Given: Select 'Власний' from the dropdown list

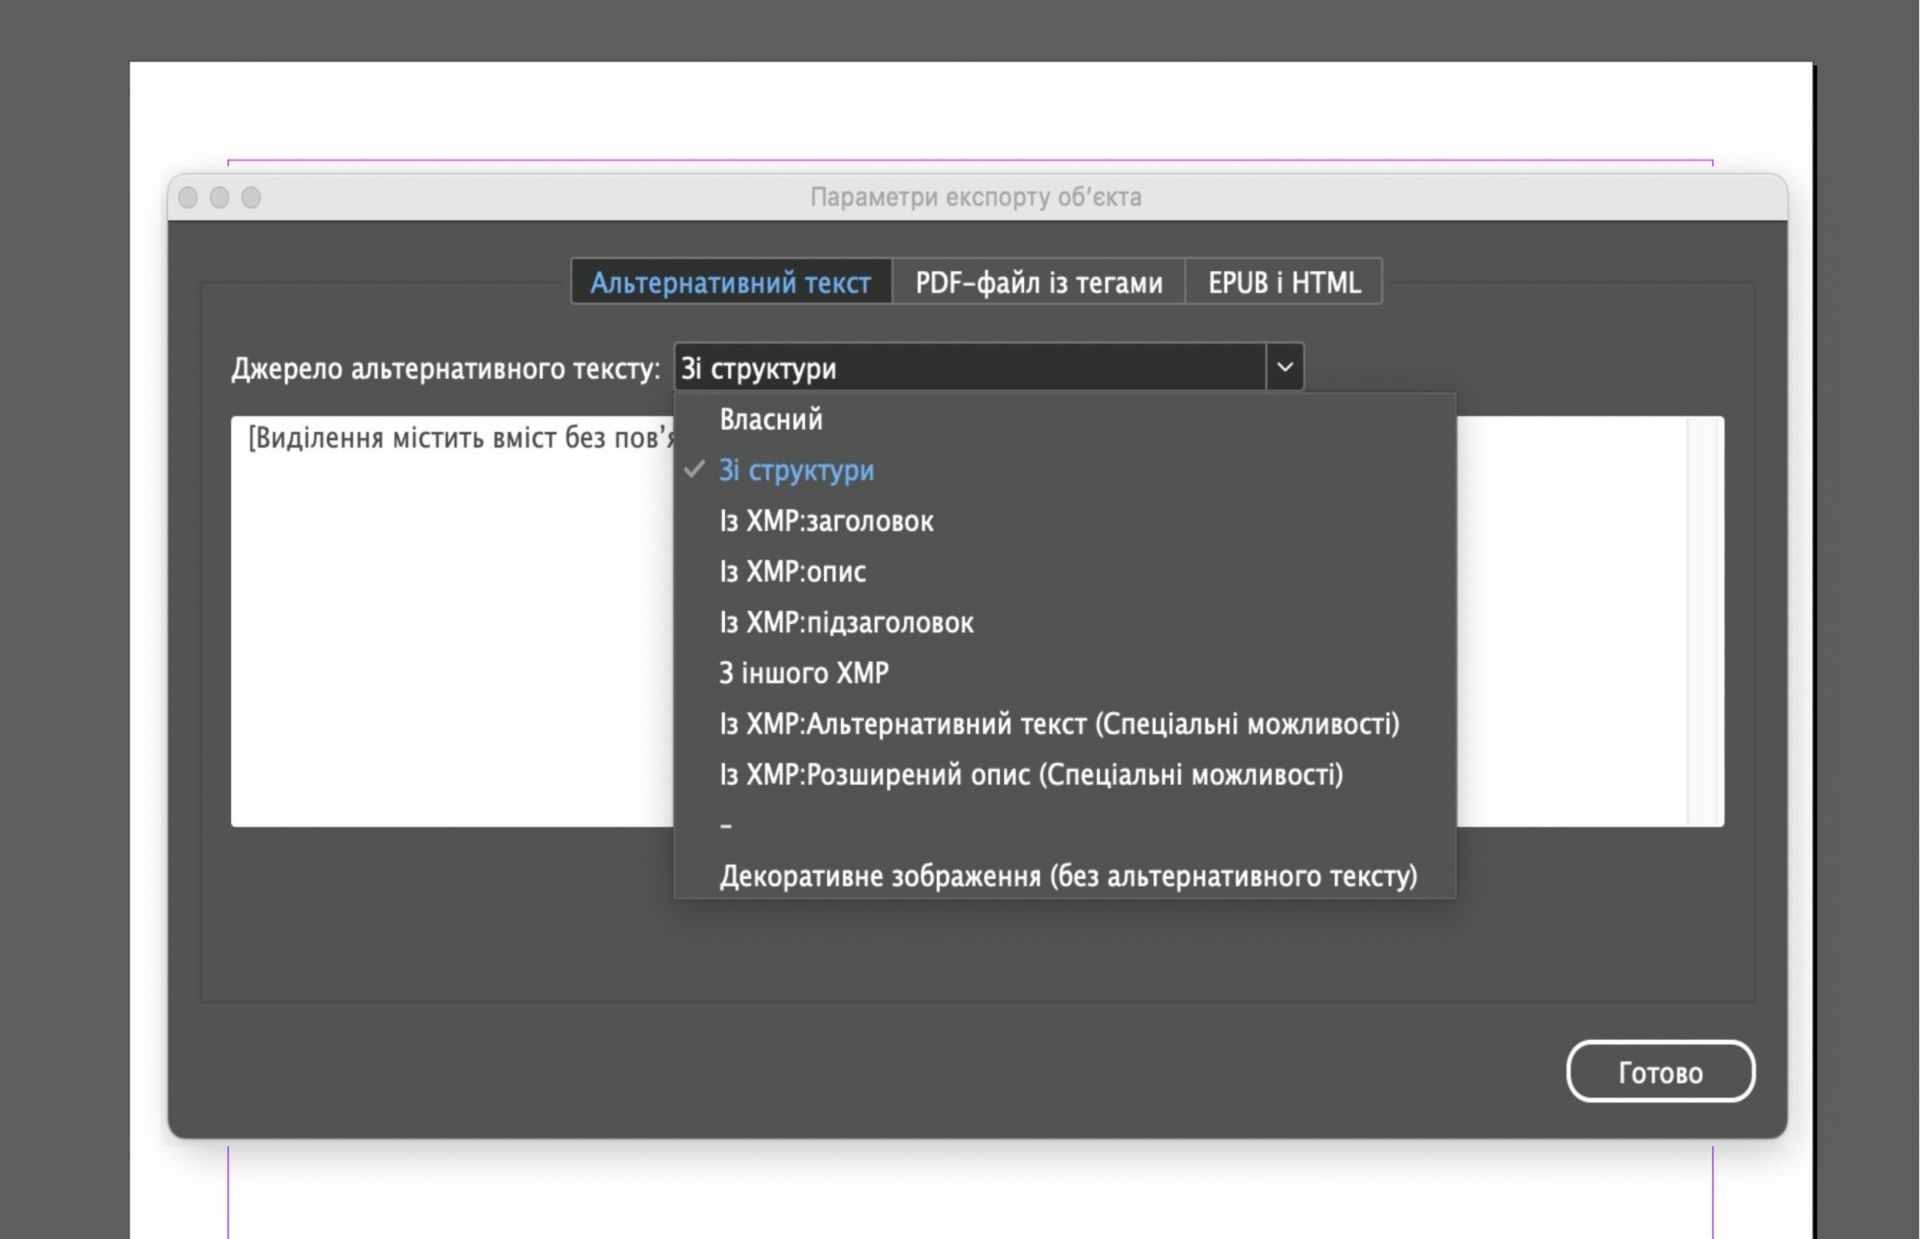Looking at the screenshot, I should [771, 419].
